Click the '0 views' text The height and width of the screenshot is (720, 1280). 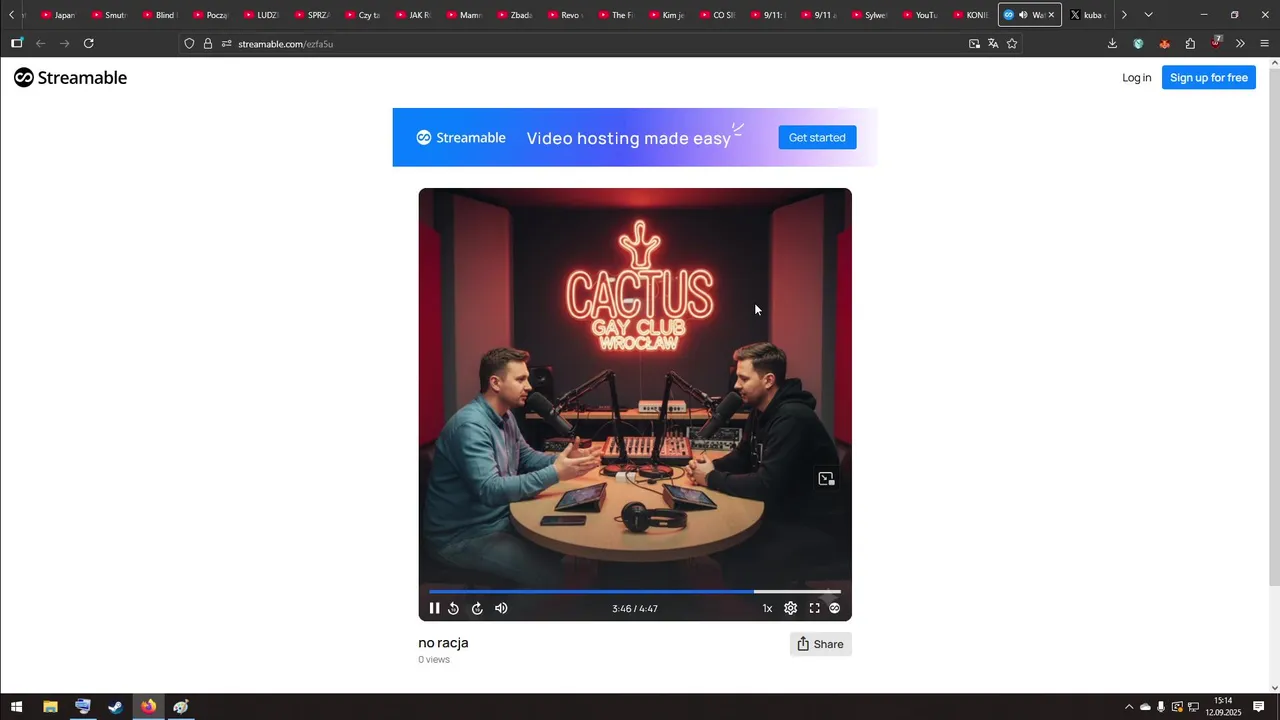[x=434, y=660]
